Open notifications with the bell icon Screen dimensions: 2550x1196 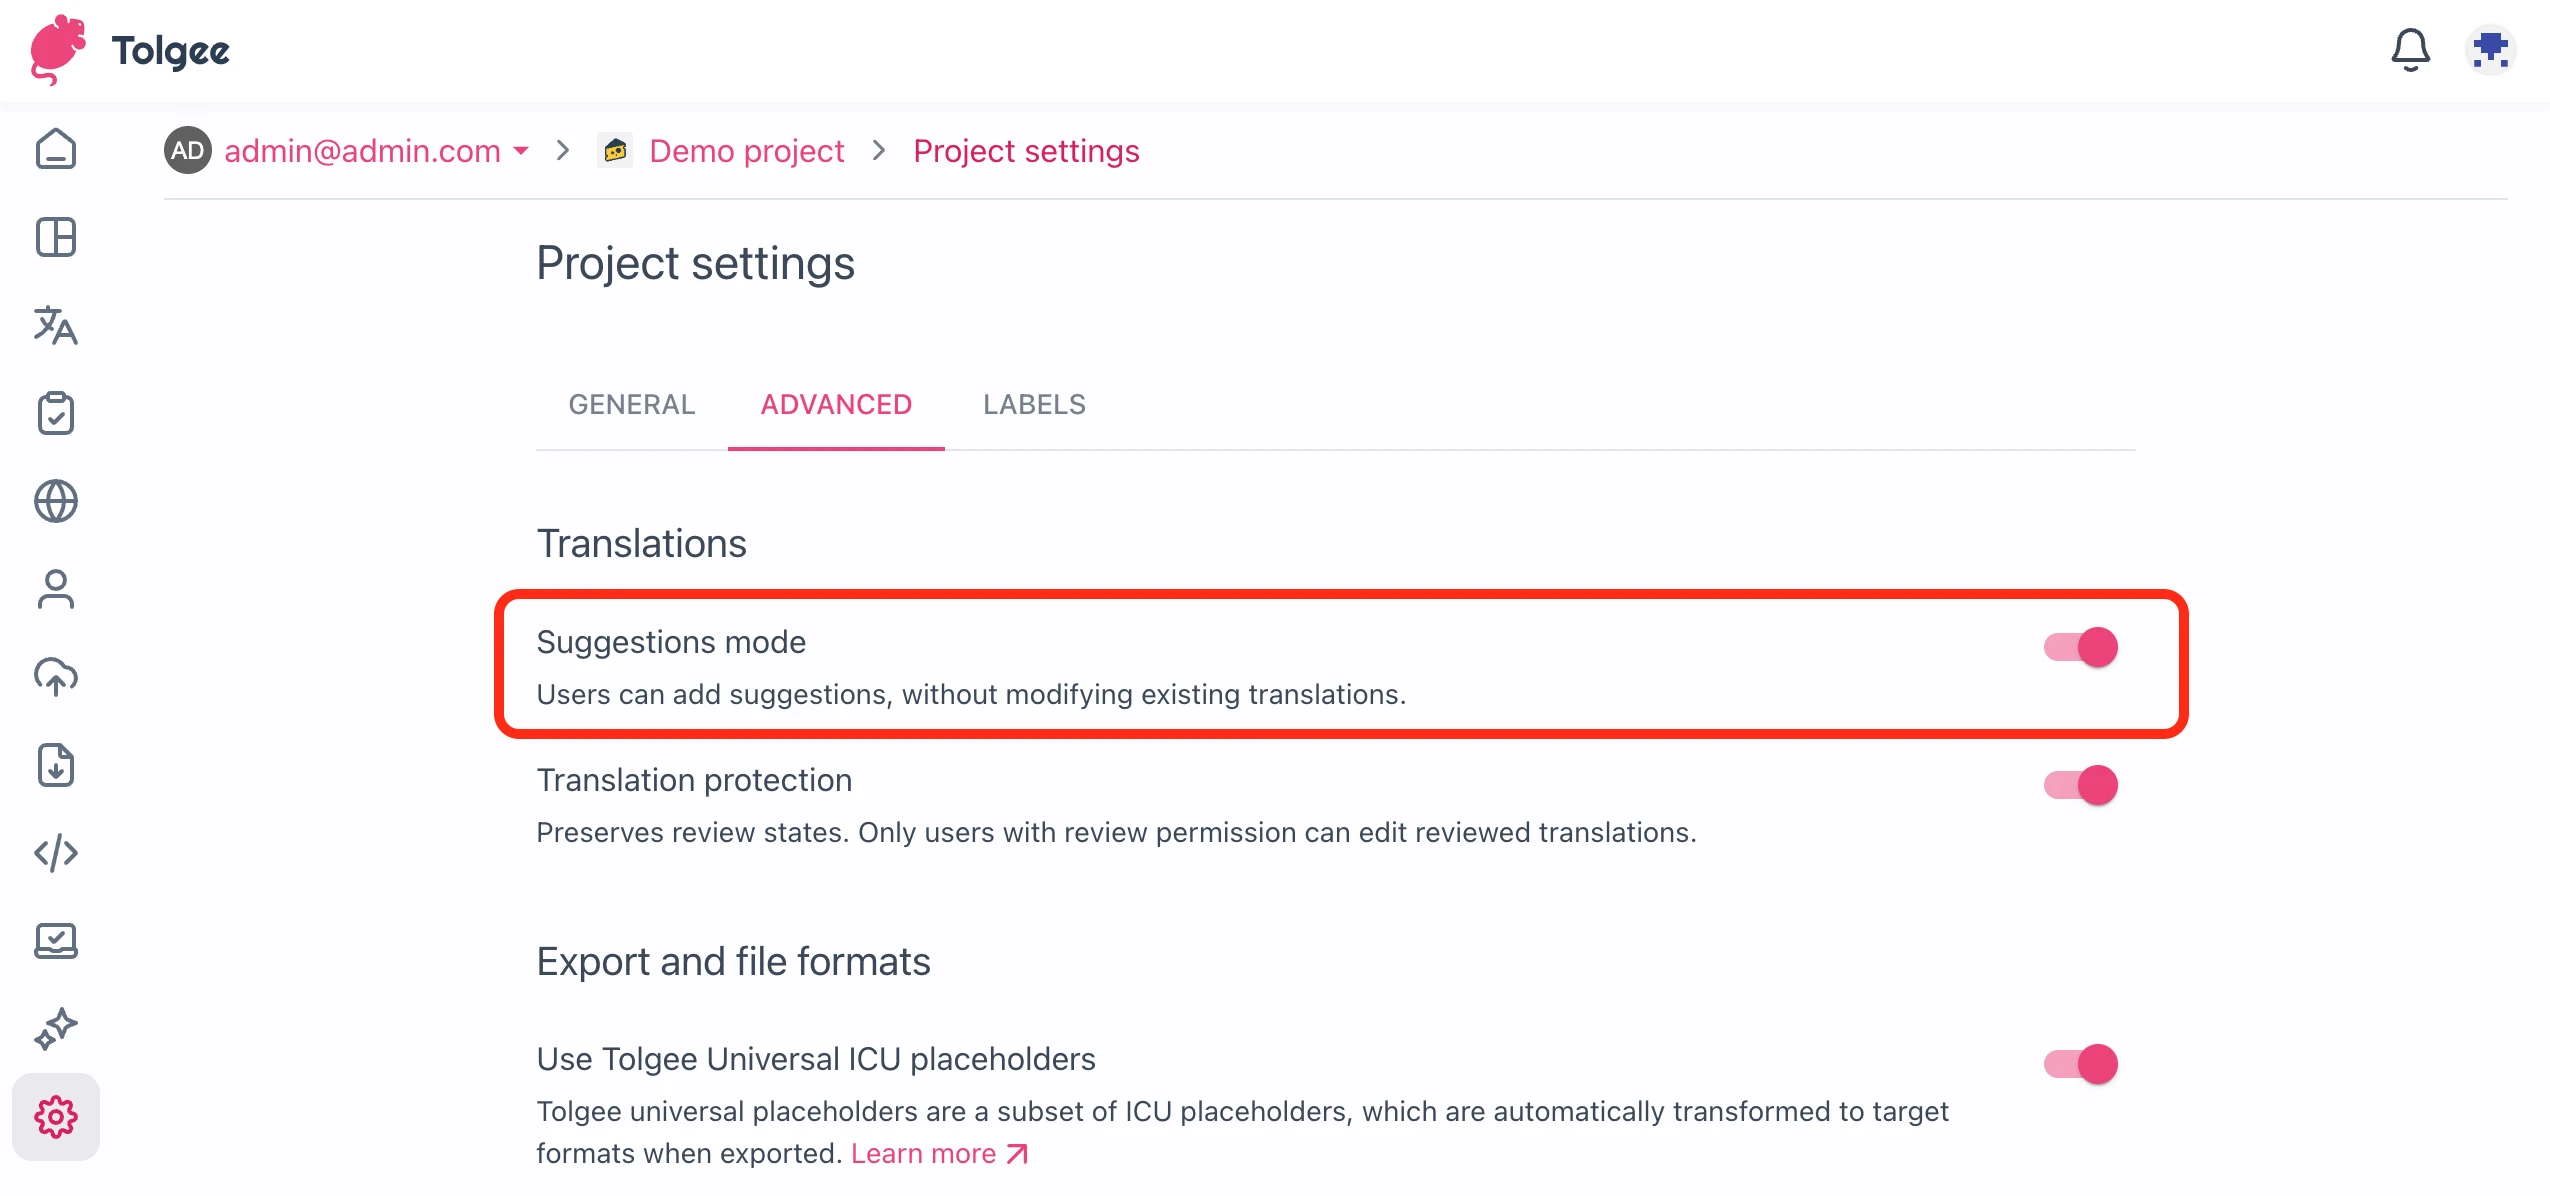(2410, 50)
